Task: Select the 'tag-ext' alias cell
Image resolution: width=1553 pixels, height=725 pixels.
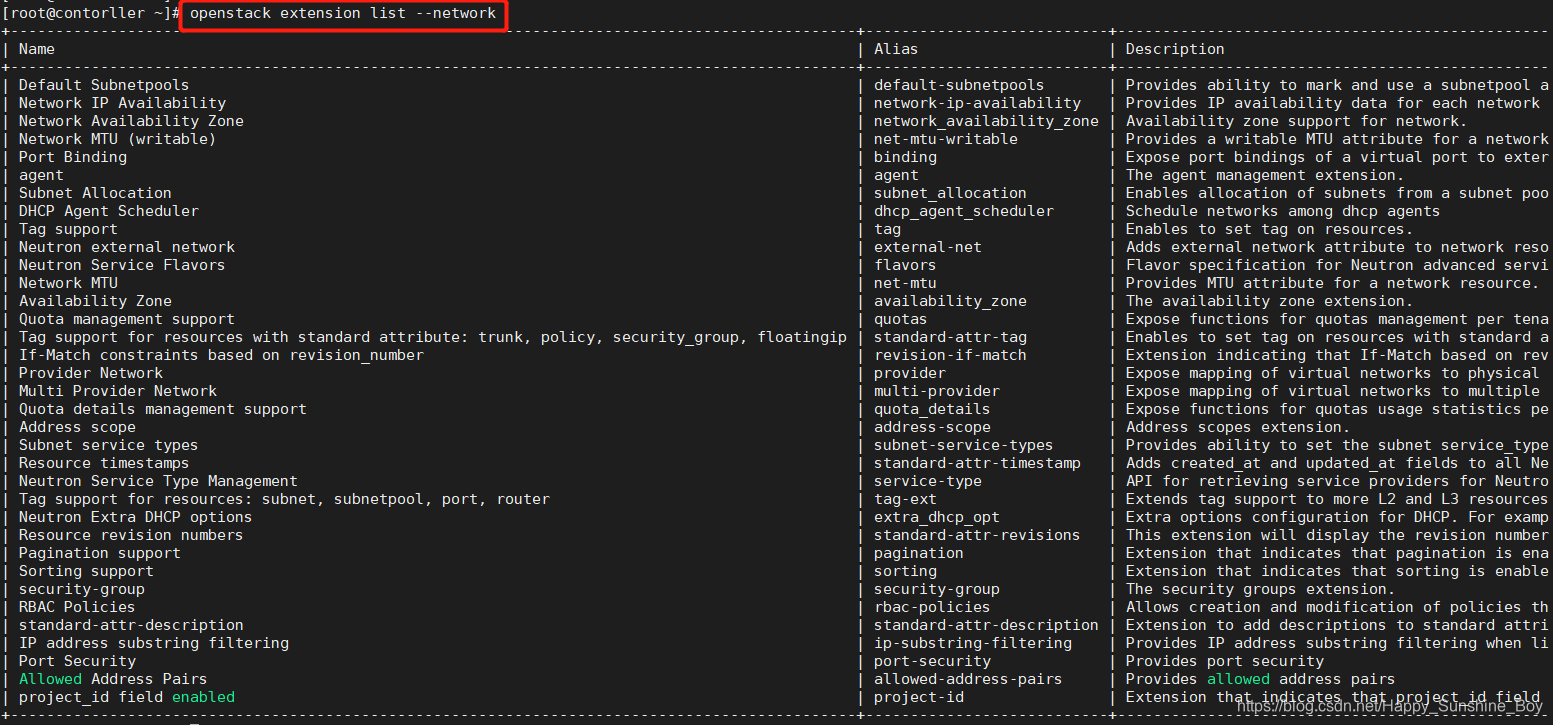Action: [905, 499]
